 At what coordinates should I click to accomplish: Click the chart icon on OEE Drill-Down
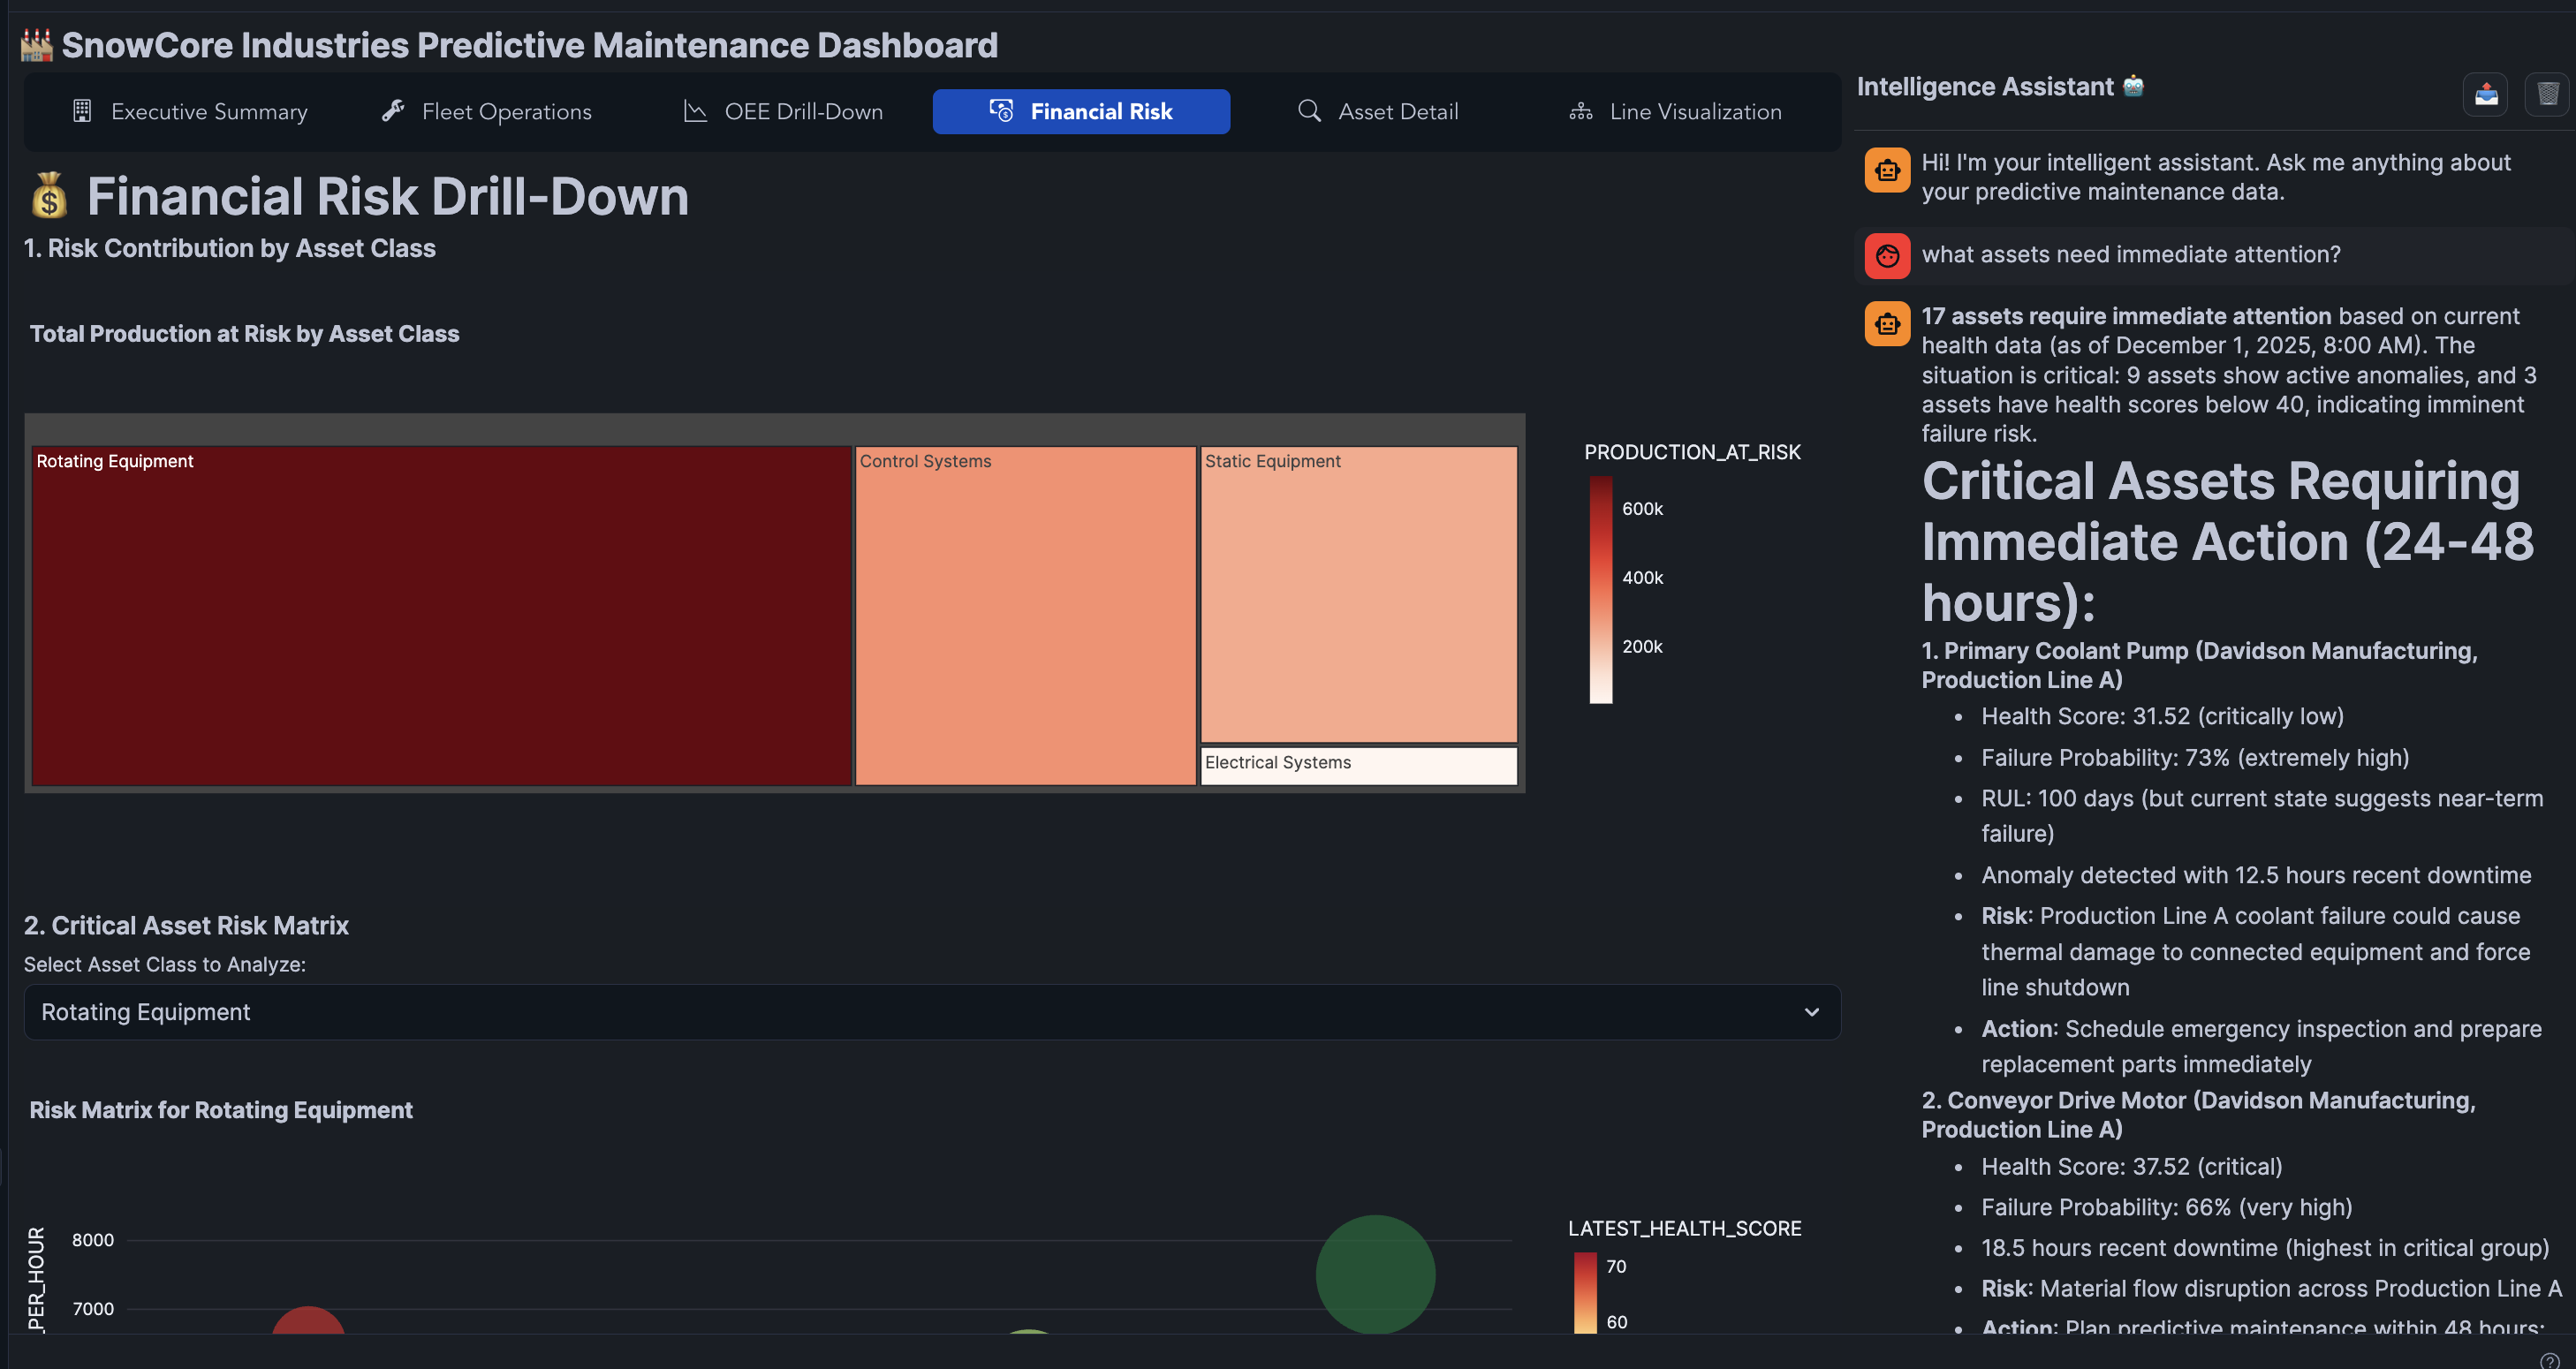tap(695, 111)
